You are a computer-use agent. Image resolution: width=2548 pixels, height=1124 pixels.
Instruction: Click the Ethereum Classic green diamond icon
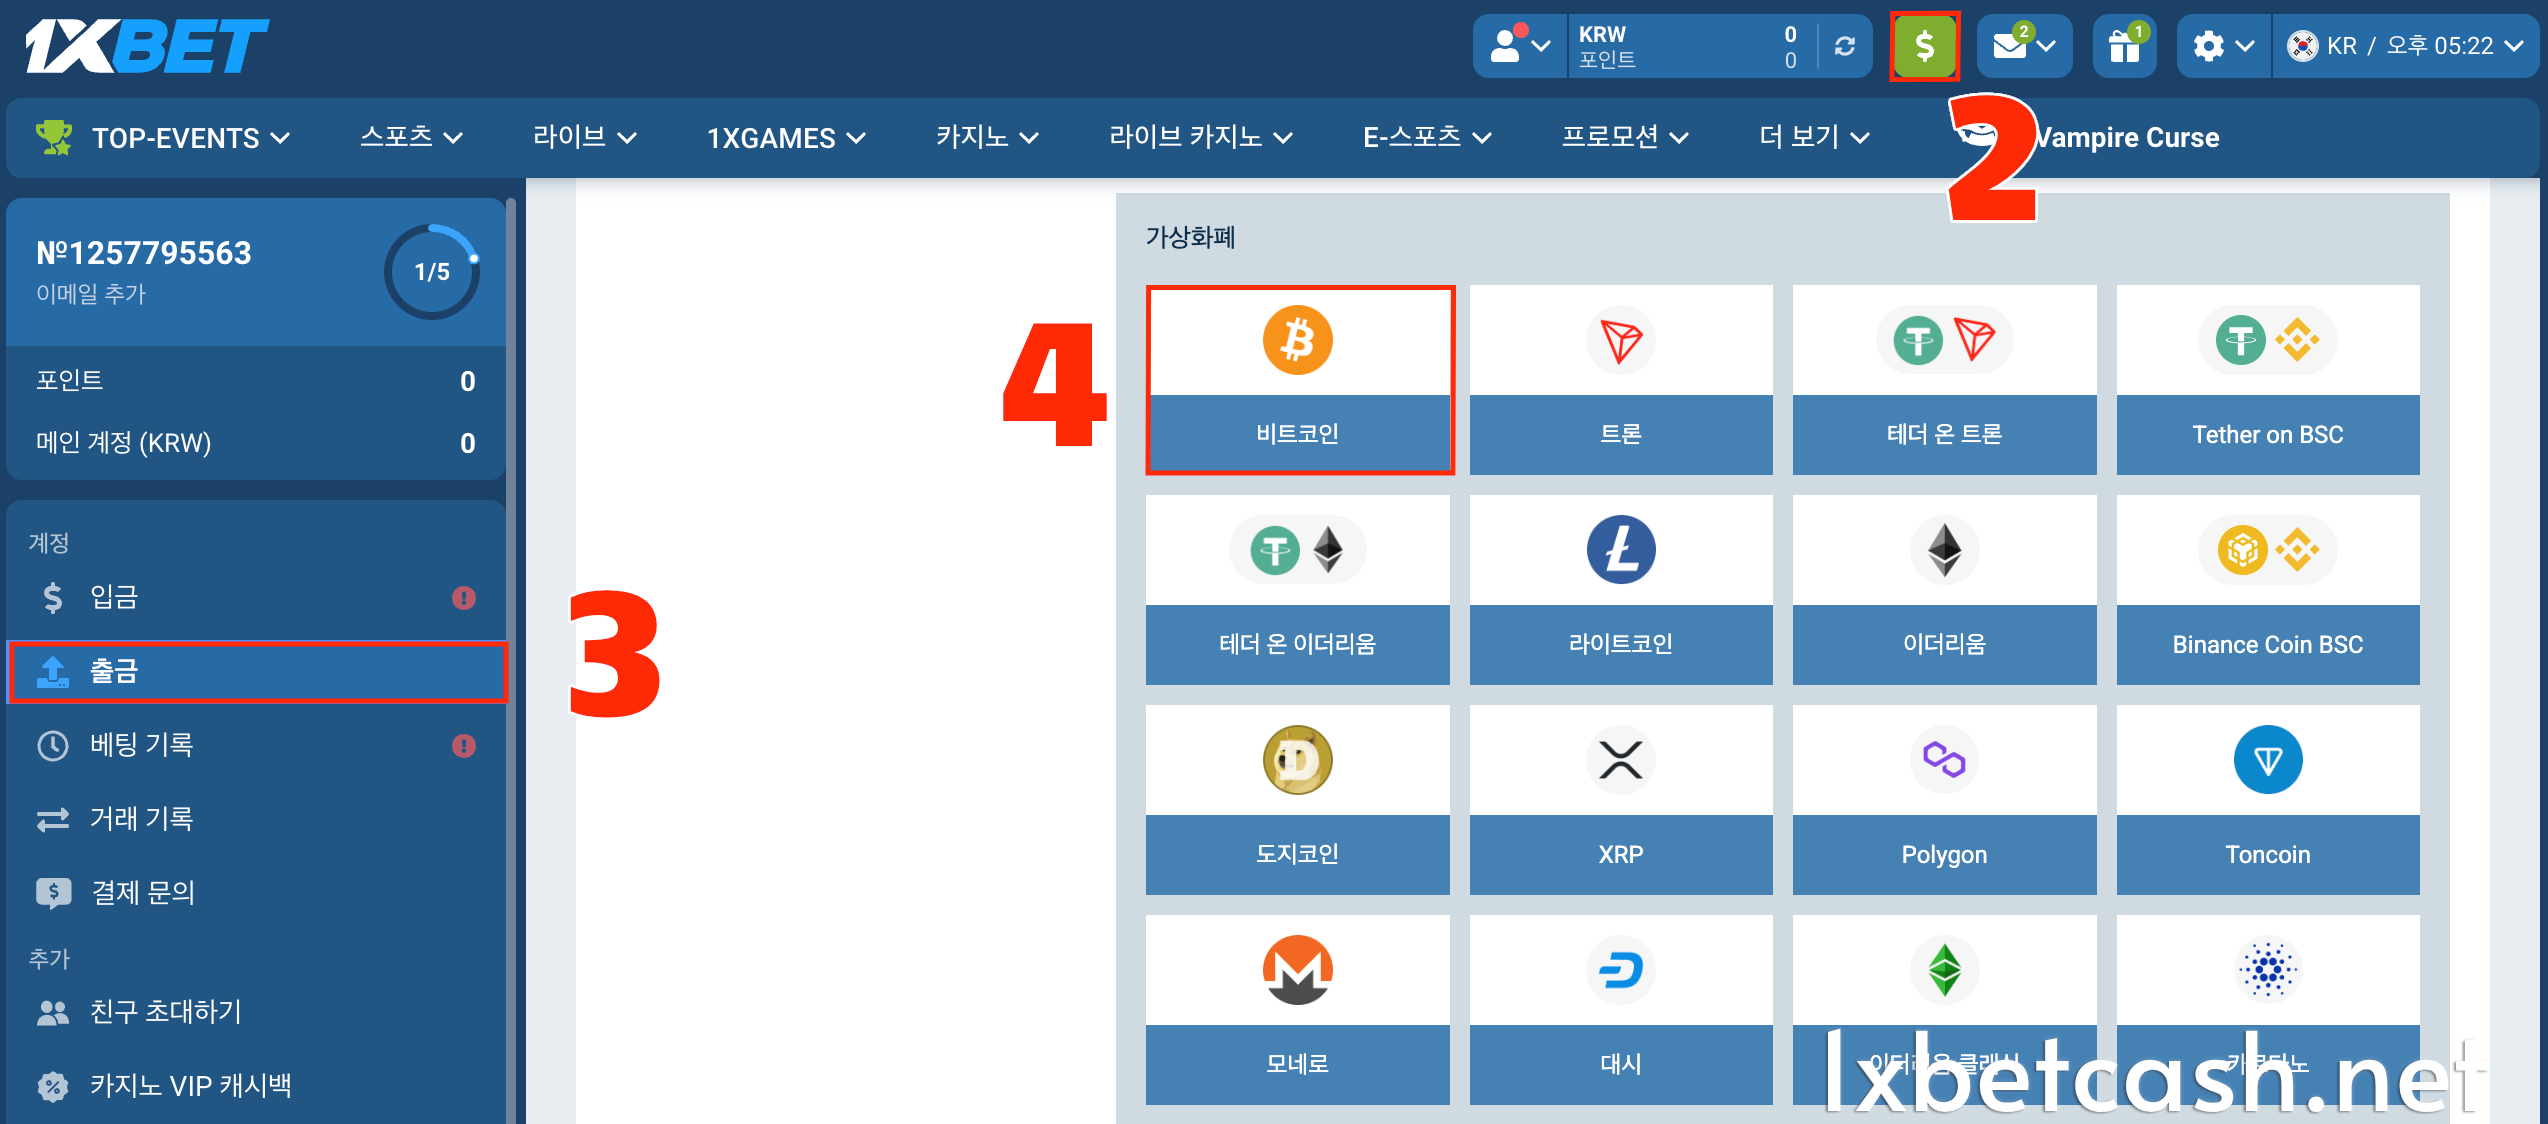pyautogui.click(x=1944, y=970)
